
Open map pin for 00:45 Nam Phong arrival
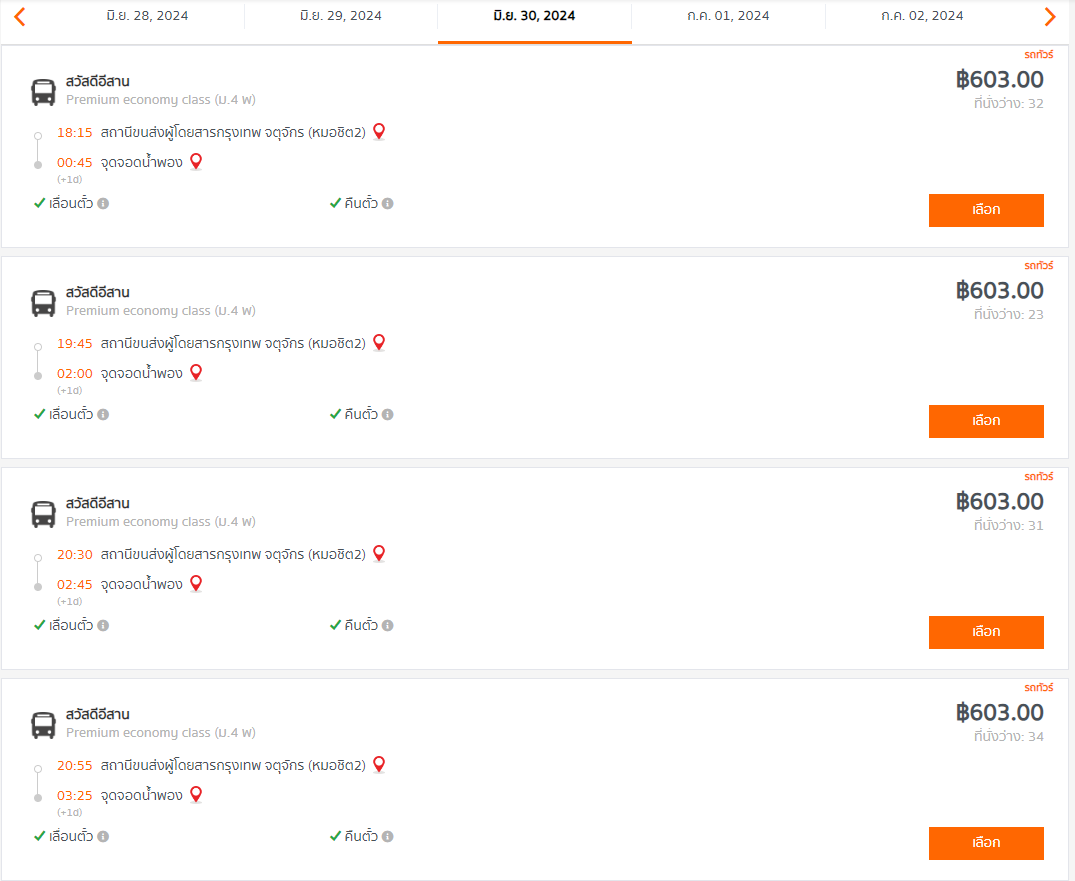(196, 162)
